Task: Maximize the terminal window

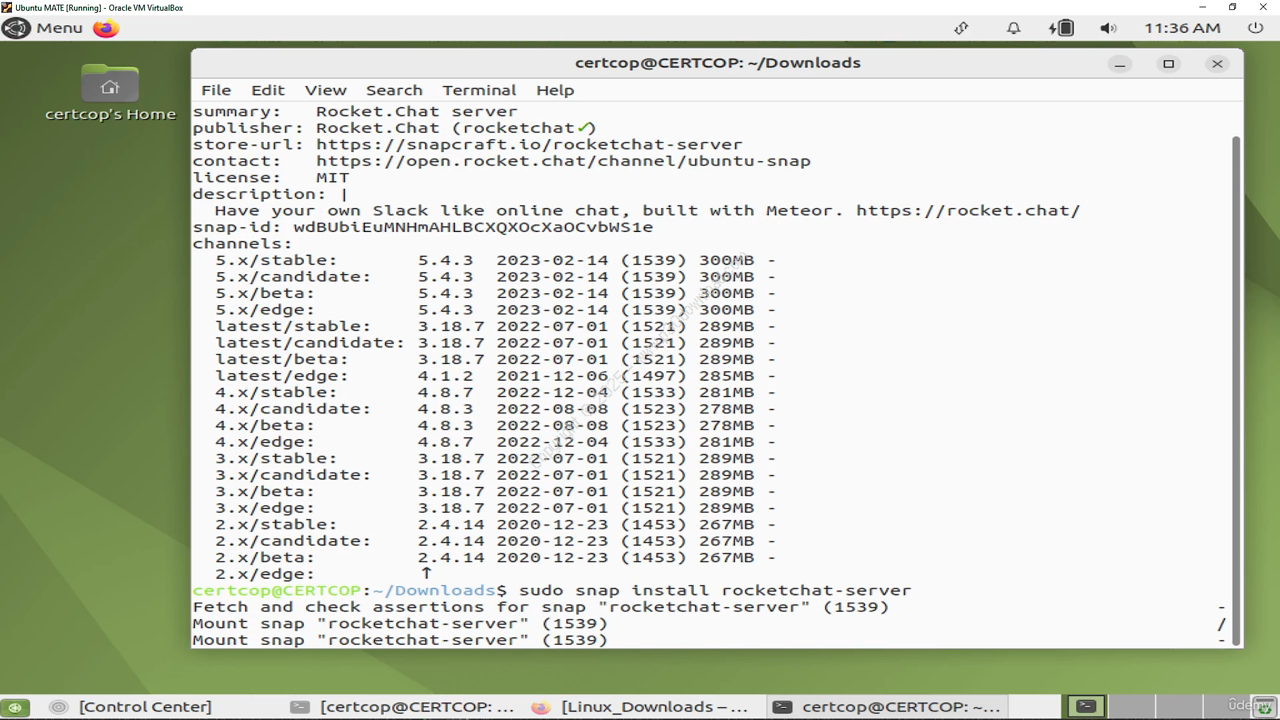Action: tap(1168, 63)
